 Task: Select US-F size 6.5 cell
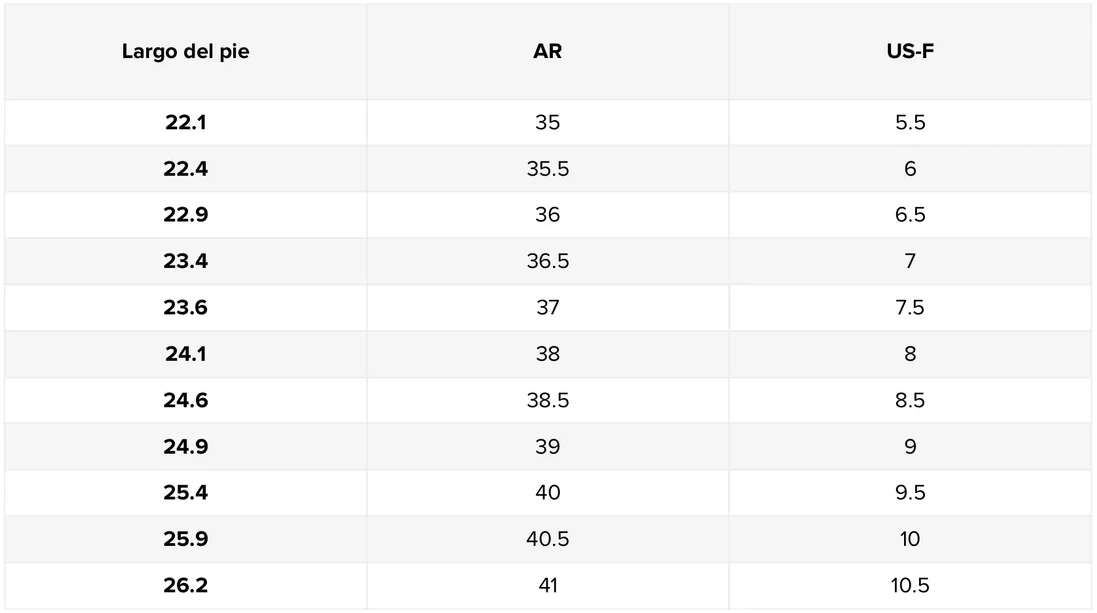909,215
